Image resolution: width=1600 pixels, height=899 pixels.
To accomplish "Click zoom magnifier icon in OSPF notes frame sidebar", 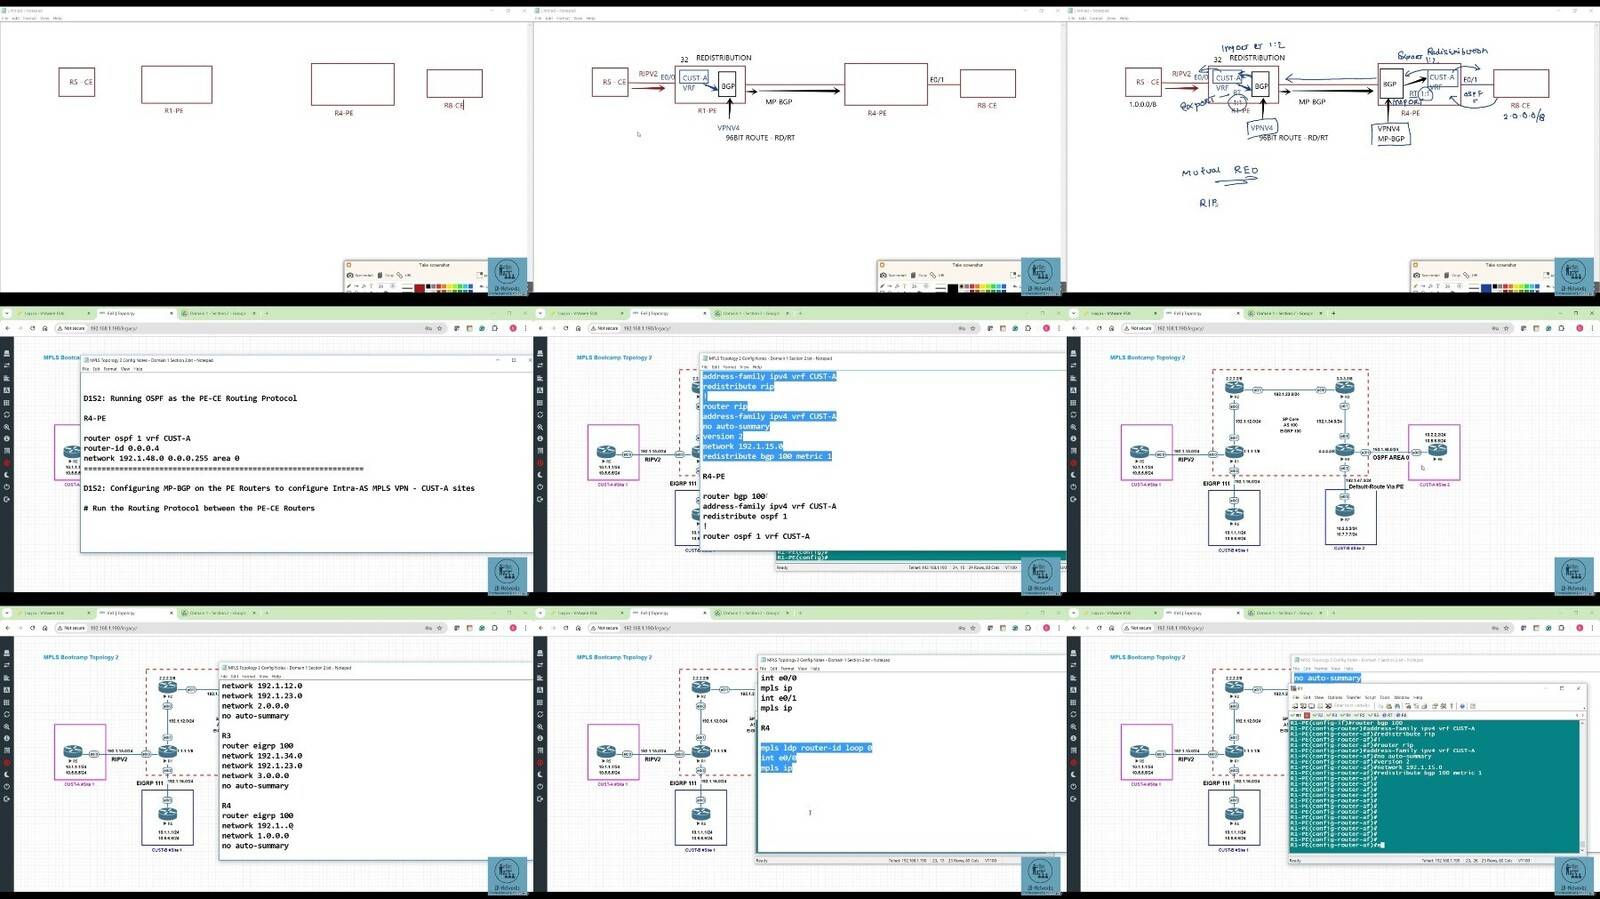I will coord(6,427).
